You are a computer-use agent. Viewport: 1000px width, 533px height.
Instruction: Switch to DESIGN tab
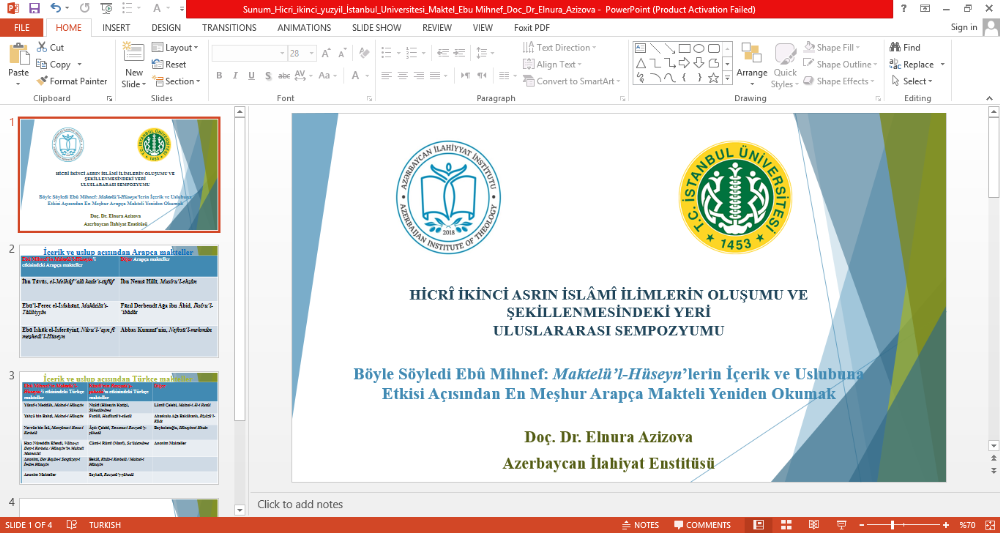[x=166, y=27]
